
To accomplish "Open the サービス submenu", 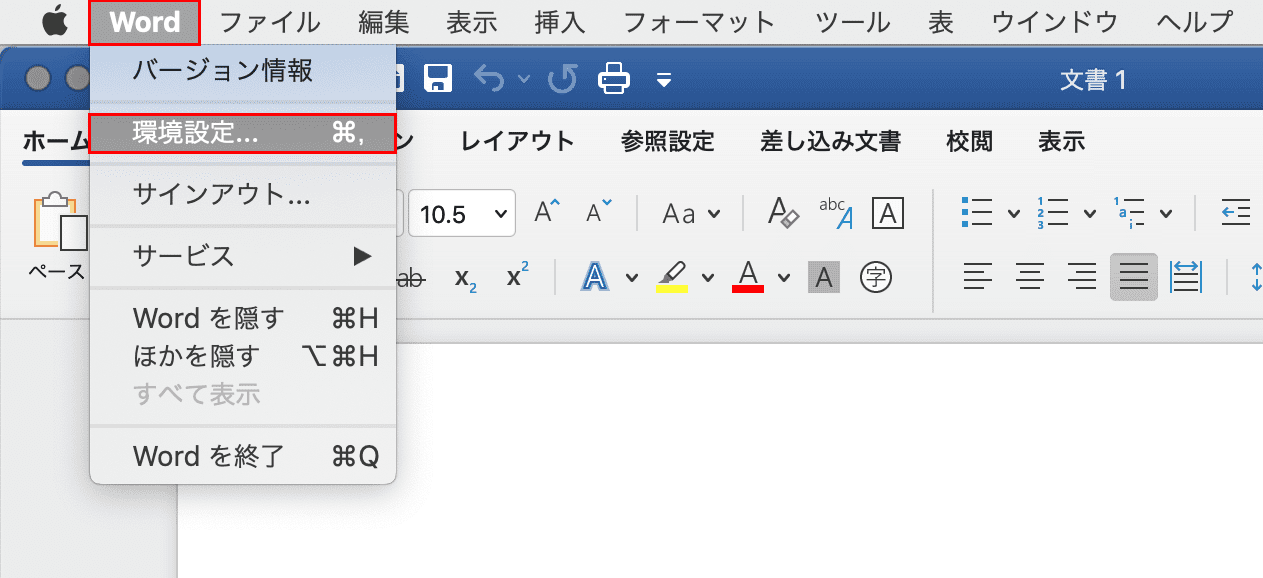I will (243, 256).
